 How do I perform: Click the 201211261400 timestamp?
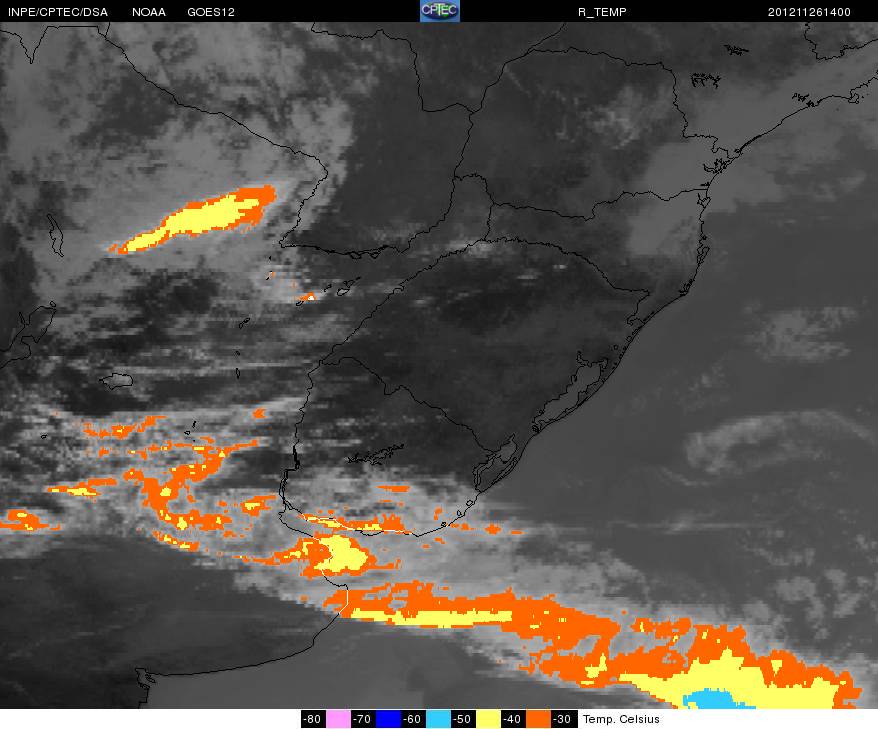click(809, 12)
